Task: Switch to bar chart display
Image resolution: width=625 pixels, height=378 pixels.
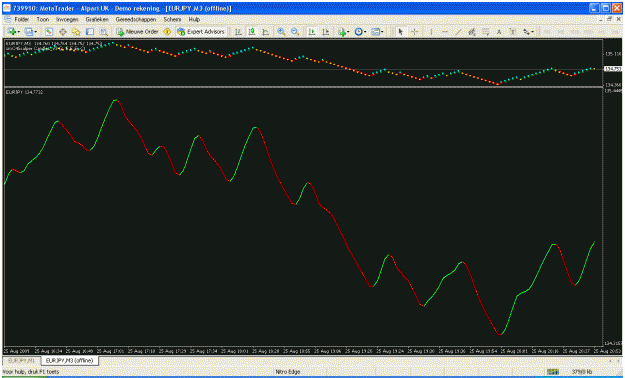Action: tap(238, 32)
